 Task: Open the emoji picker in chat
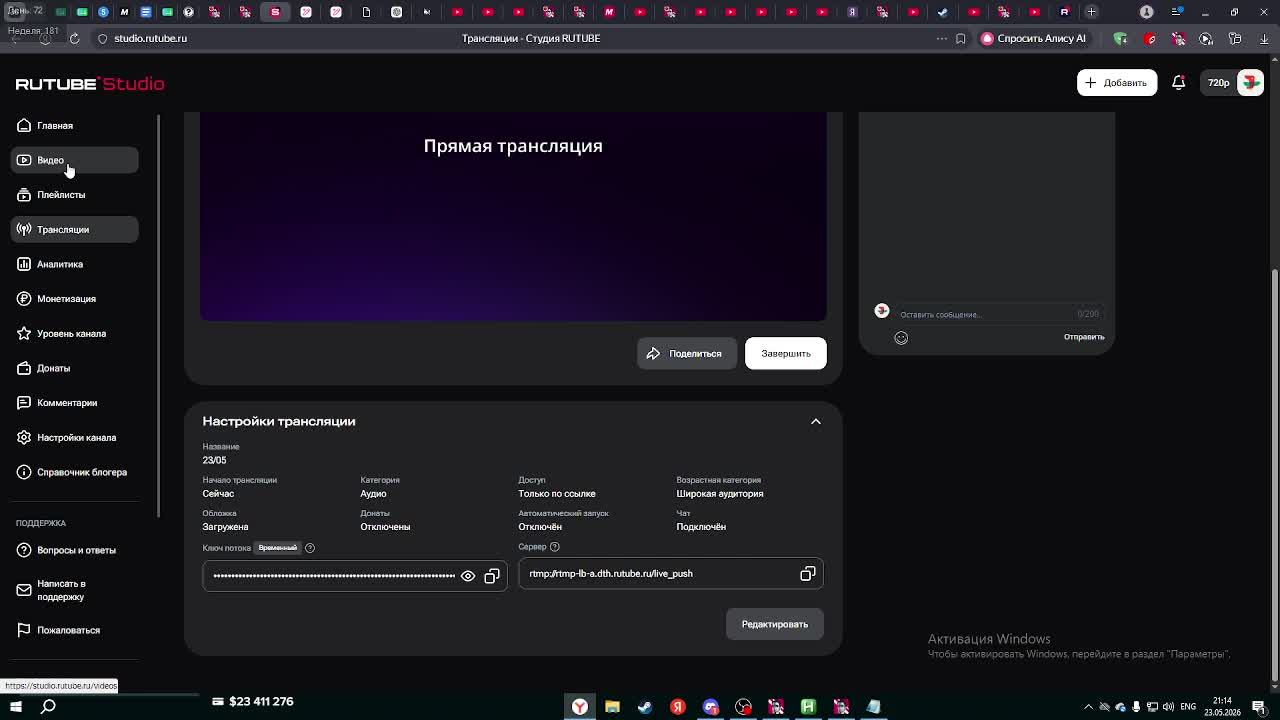click(901, 338)
